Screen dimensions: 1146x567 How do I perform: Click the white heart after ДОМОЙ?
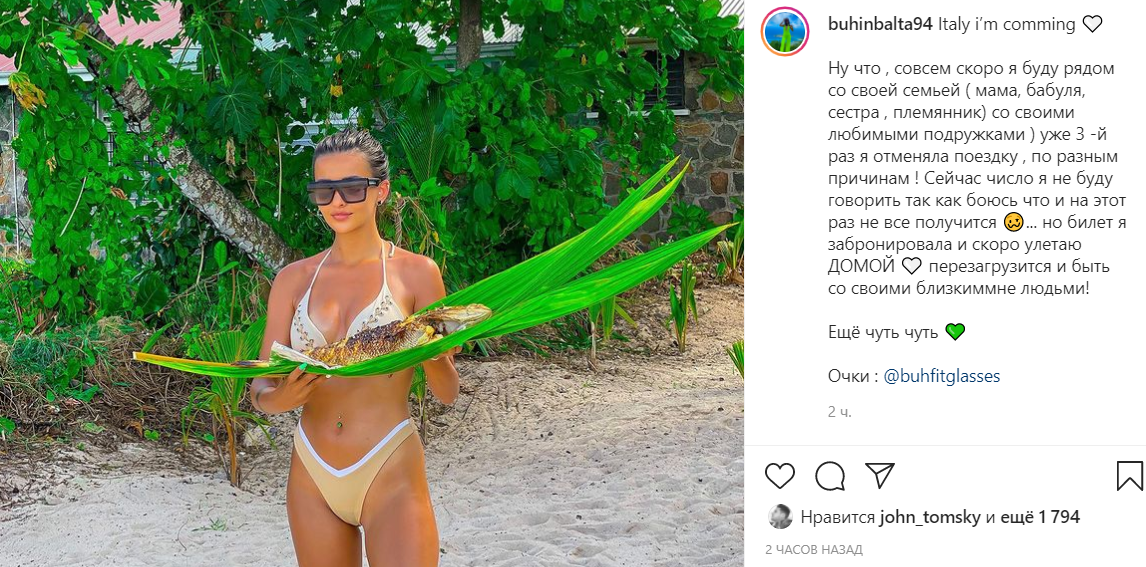(911, 266)
